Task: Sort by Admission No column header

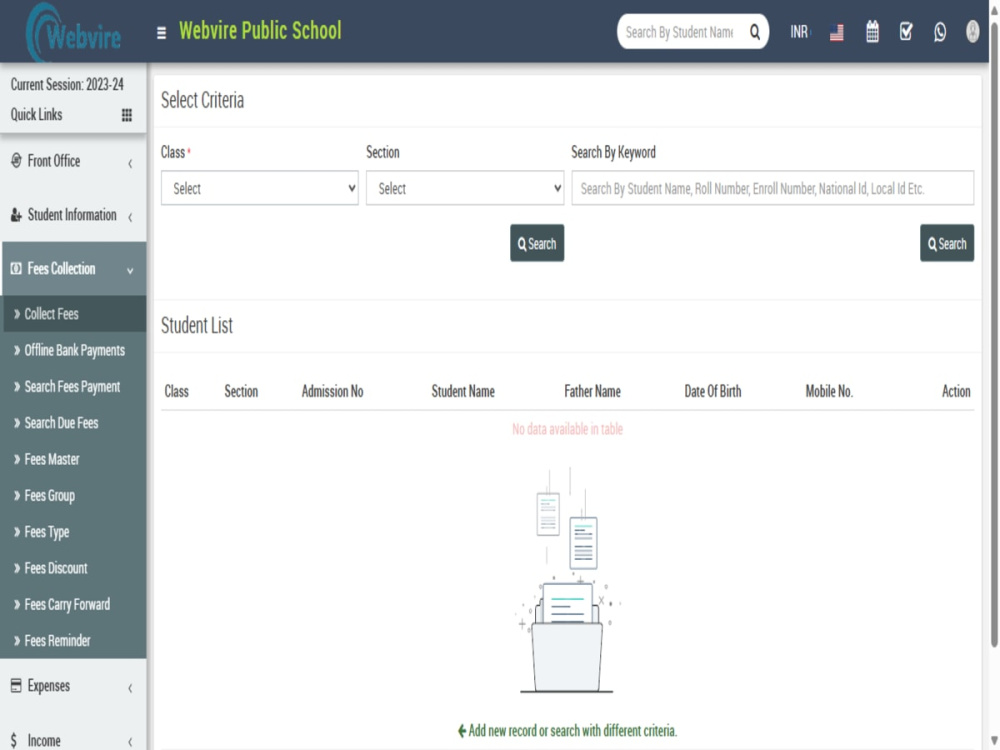Action: [332, 392]
